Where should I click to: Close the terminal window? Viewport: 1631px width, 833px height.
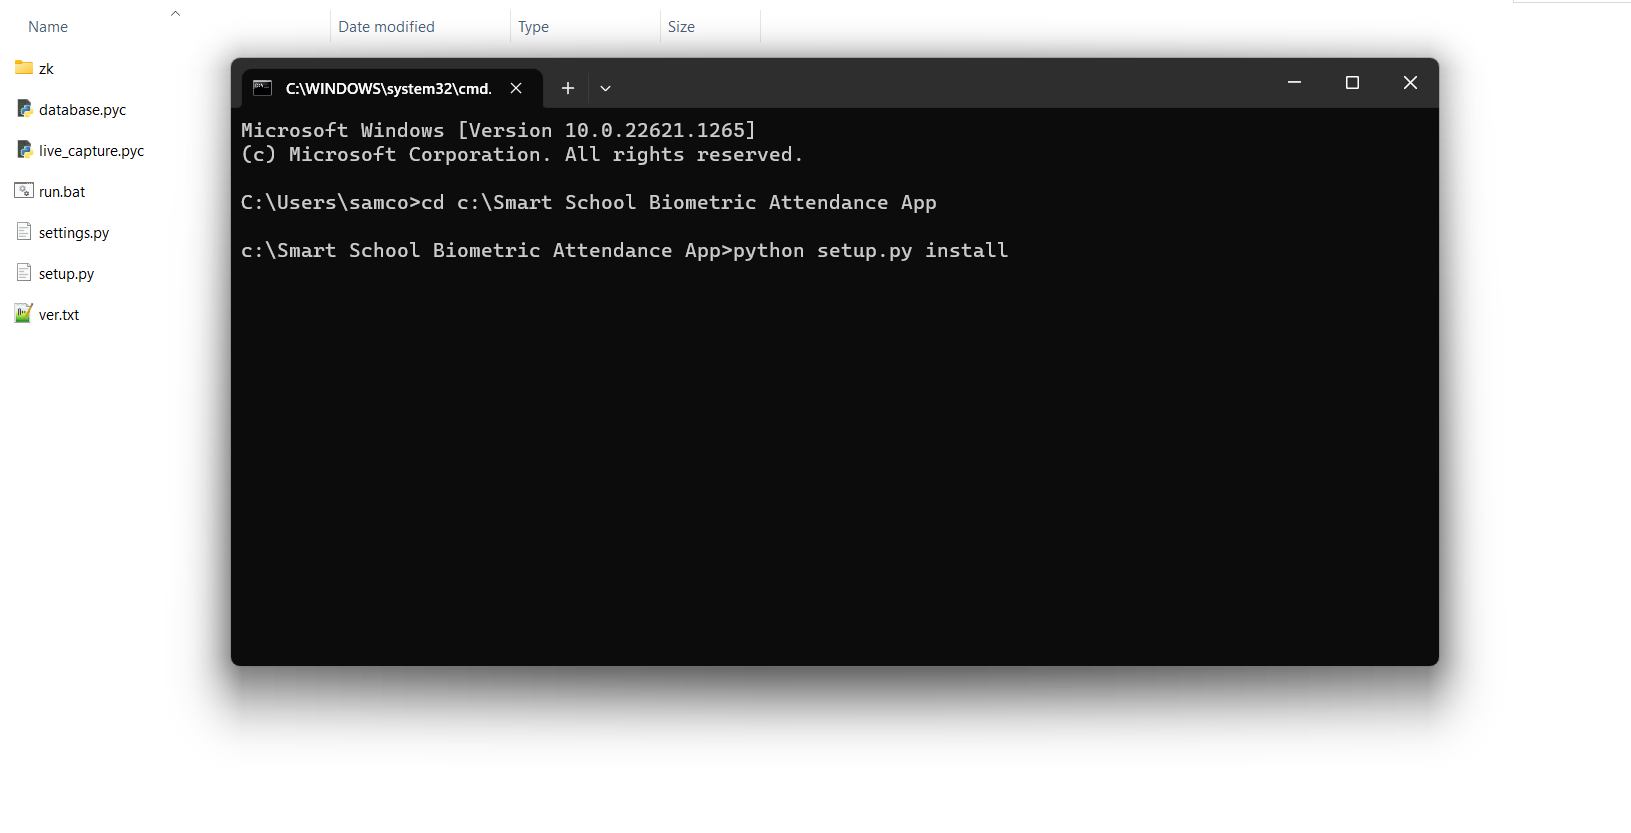[1410, 83]
